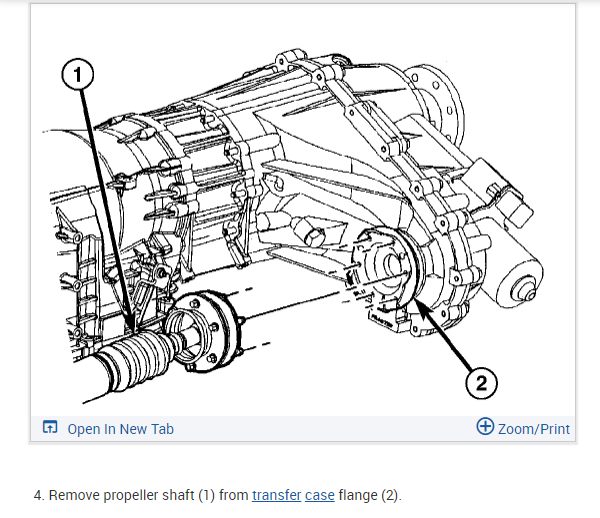Click the Open In New Tab icon
Screen dimensions: 600x518
coord(50,427)
